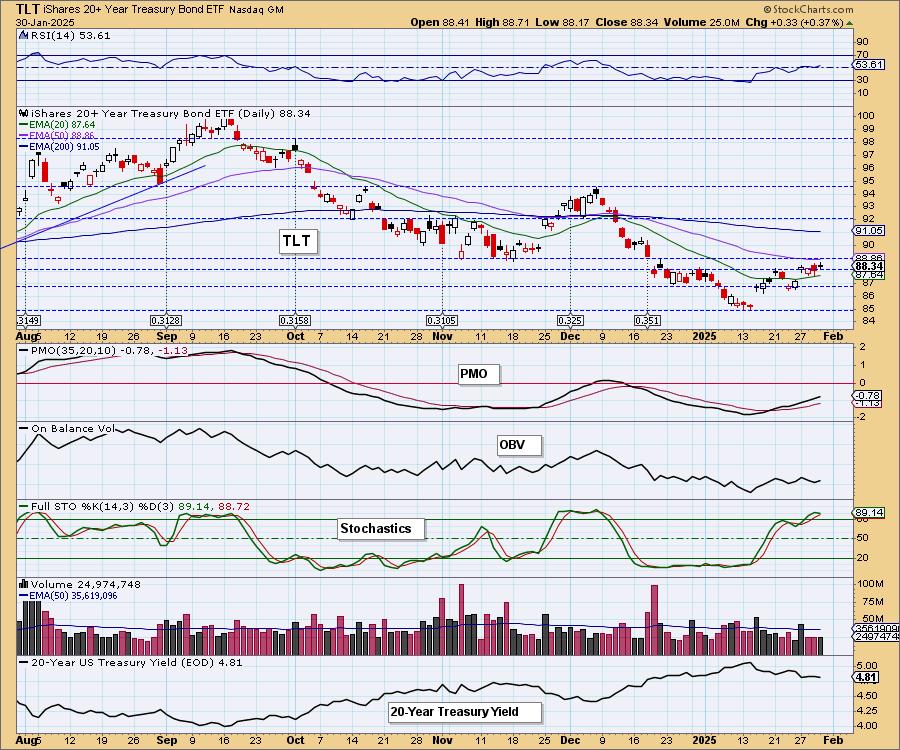This screenshot has height=750, width=900.
Task: Click the Open 88.41 value
Action: pyautogui.click(x=440, y=22)
